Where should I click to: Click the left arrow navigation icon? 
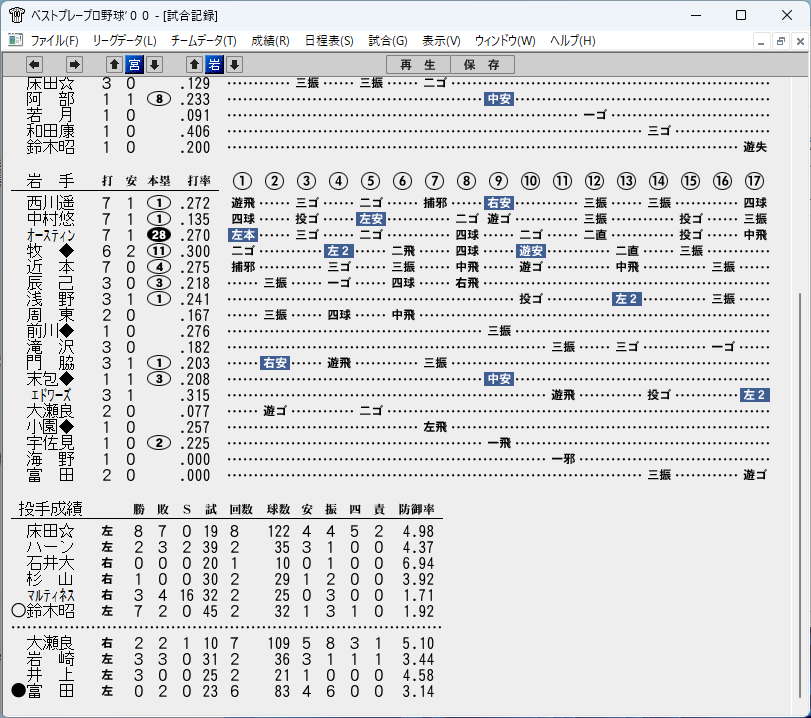click(34, 65)
